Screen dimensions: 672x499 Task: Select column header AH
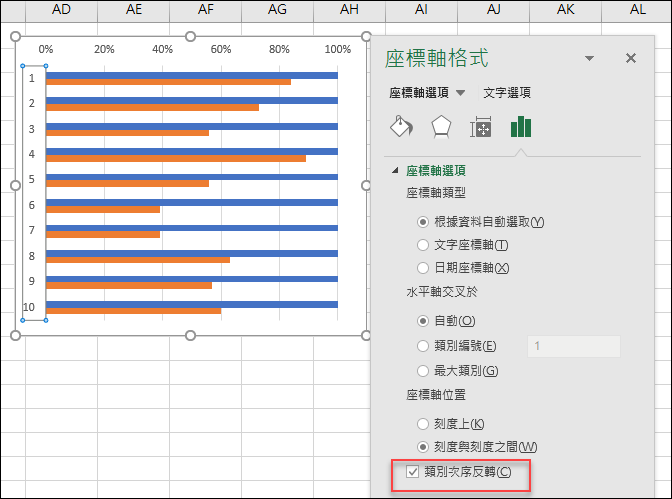pyautogui.click(x=349, y=9)
